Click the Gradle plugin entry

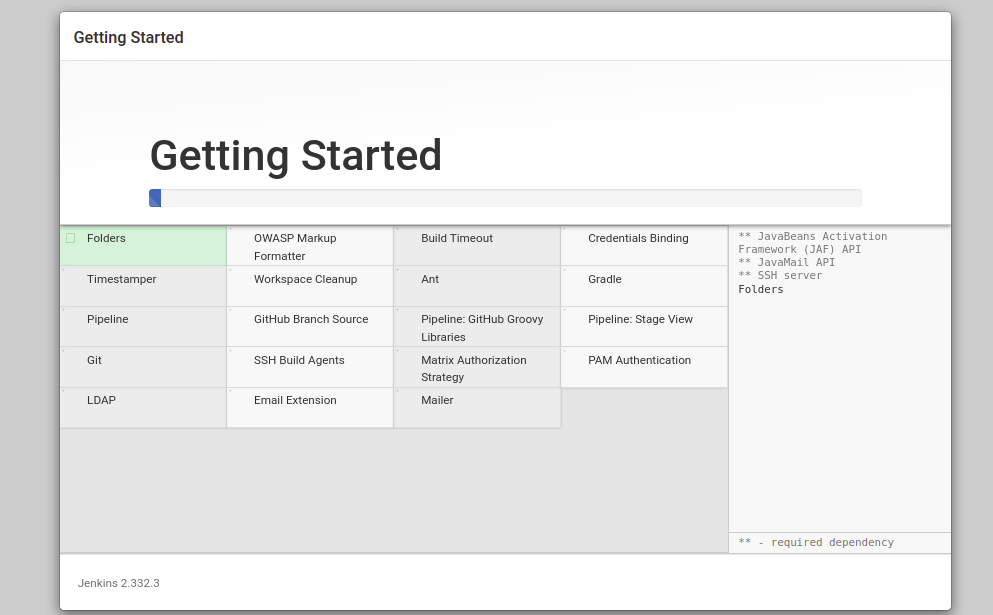coord(644,286)
